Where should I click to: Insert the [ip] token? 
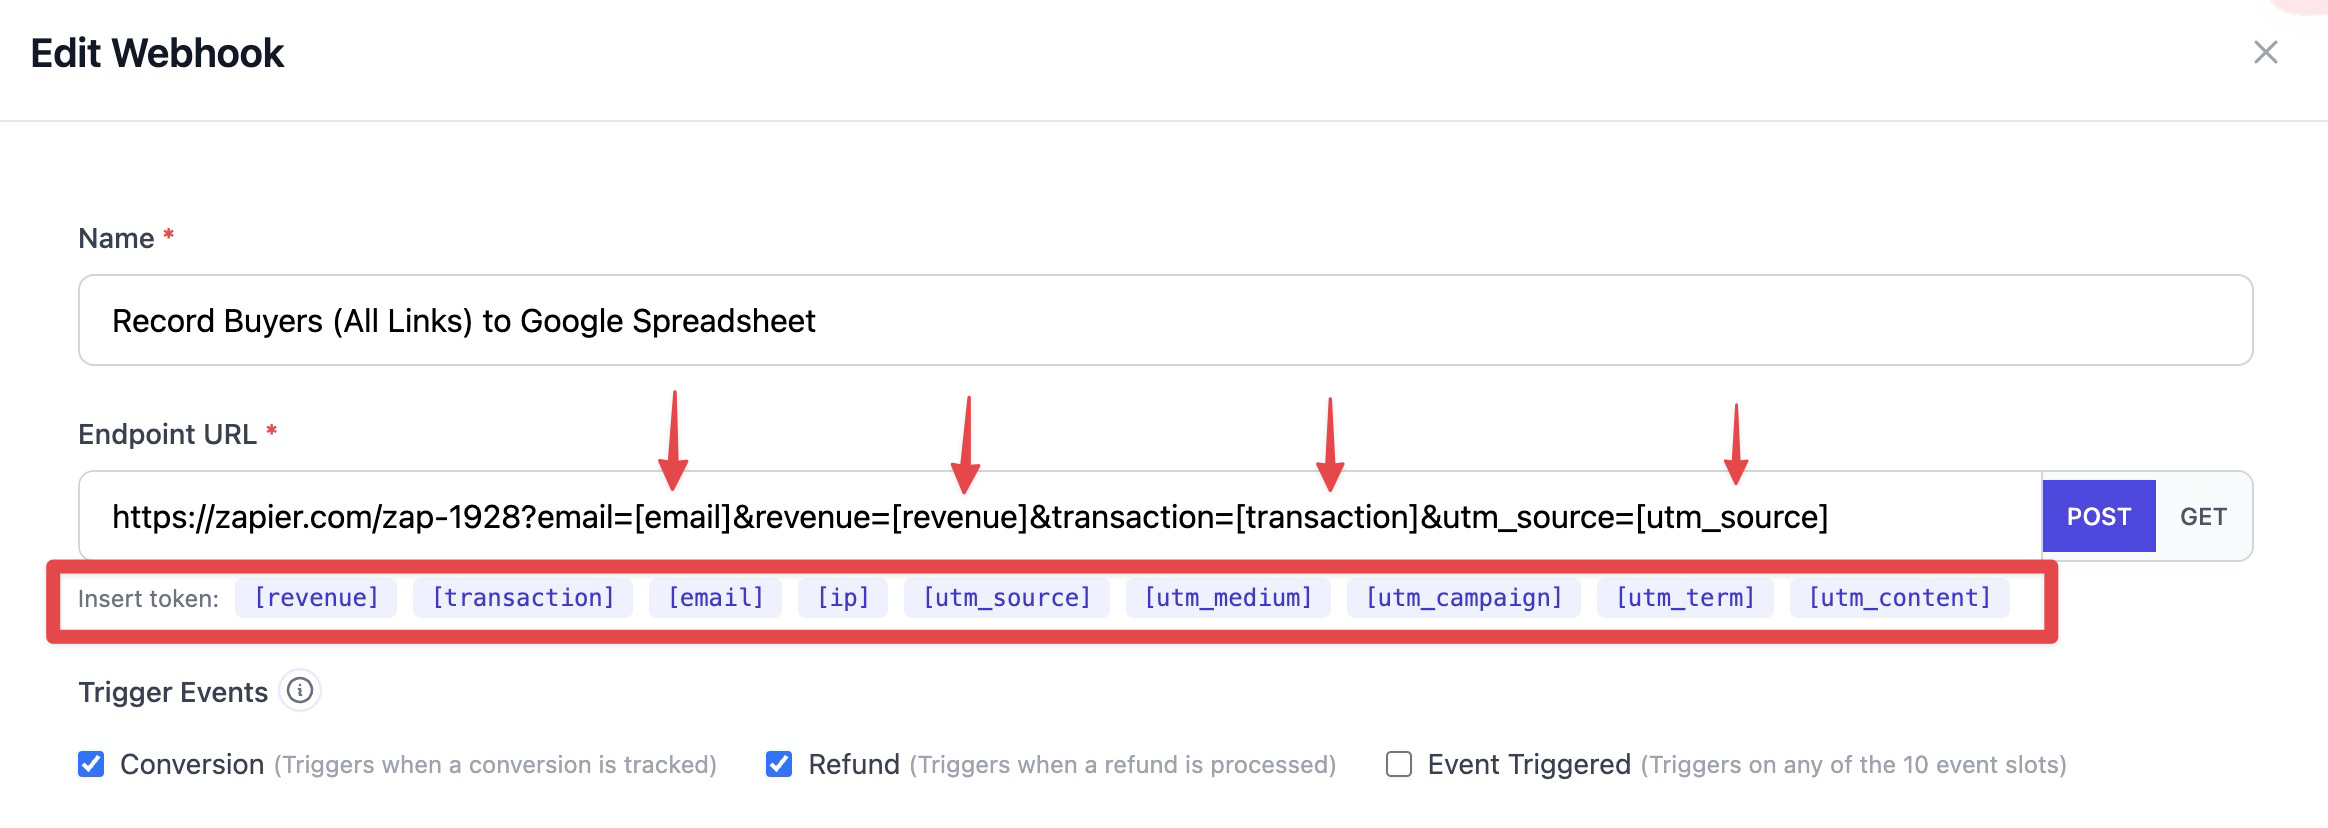pos(843,598)
